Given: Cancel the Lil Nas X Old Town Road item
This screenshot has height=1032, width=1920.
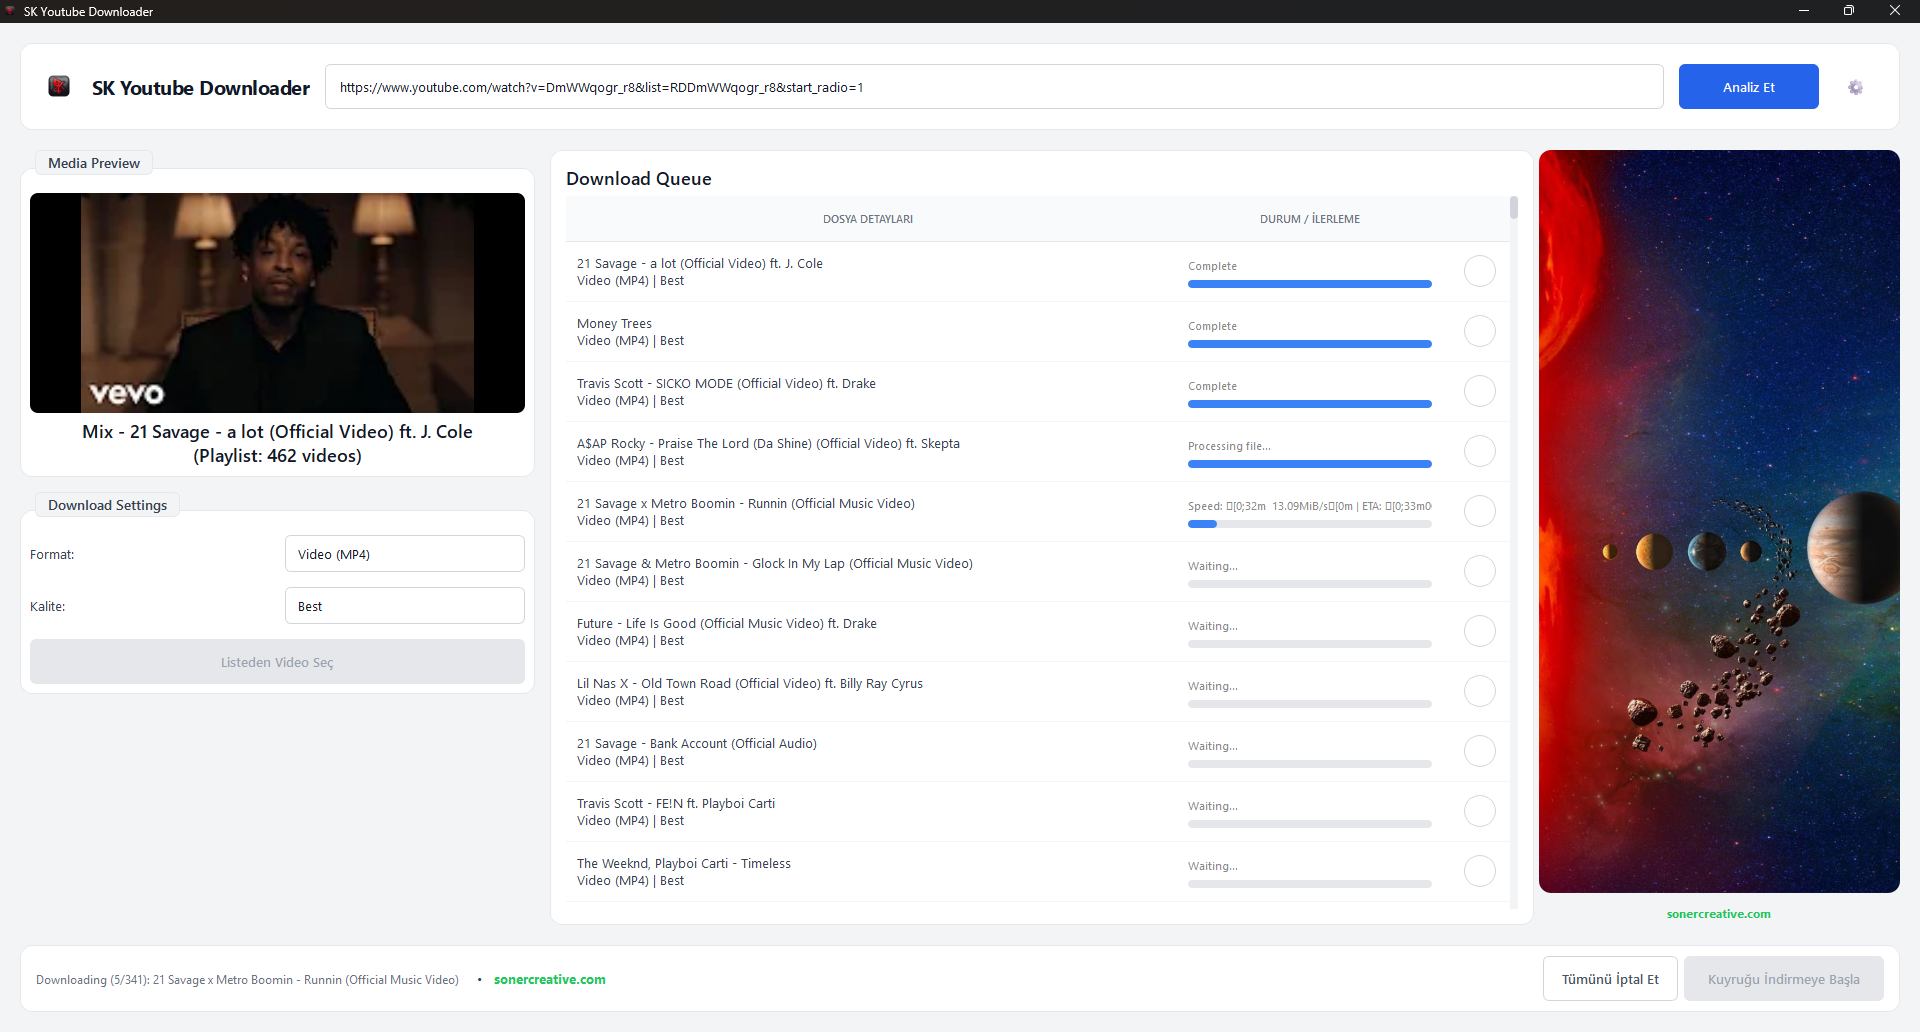Looking at the screenshot, I should (1480, 691).
